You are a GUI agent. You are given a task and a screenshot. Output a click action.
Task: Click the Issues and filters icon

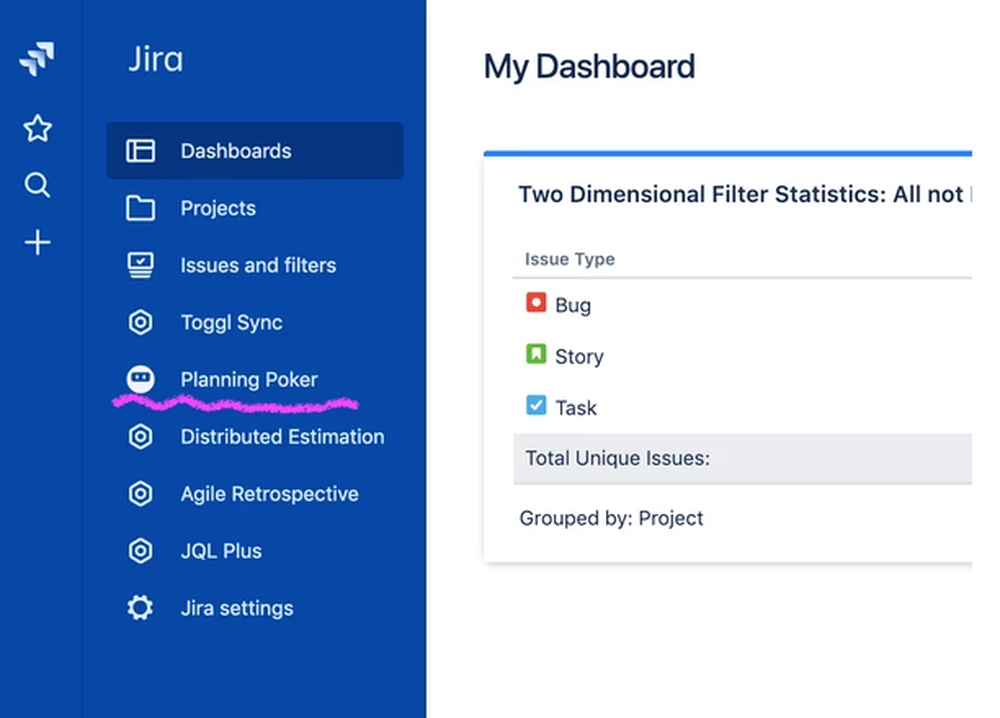point(140,265)
